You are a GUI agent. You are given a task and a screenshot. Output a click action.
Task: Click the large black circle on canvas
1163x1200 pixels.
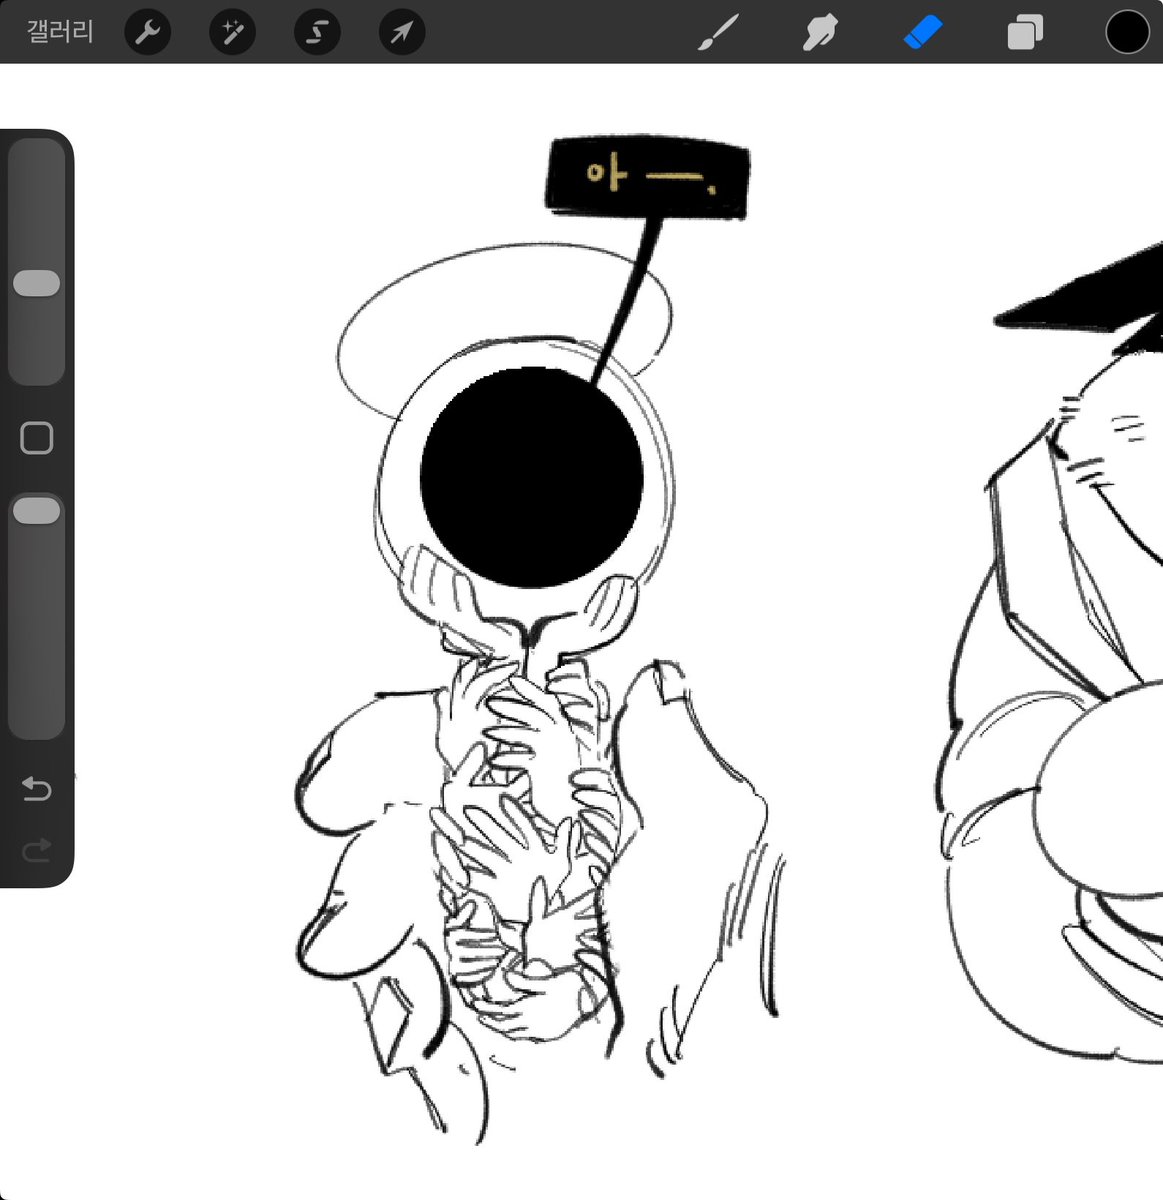click(x=531, y=478)
